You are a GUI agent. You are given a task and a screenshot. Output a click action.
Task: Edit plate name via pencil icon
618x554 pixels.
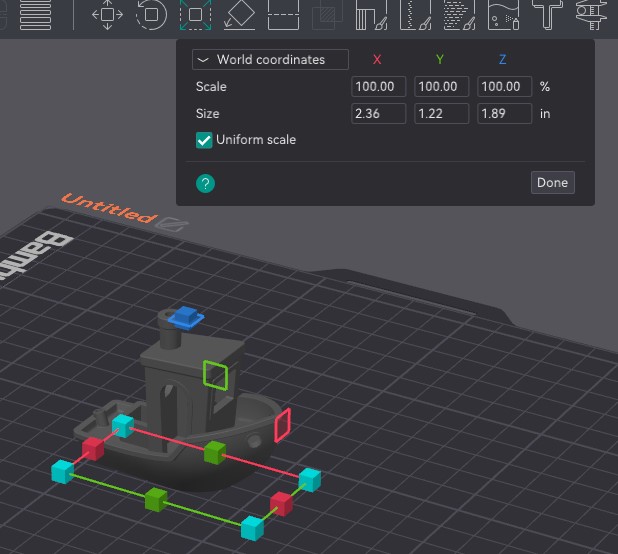click(x=172, y=225)
